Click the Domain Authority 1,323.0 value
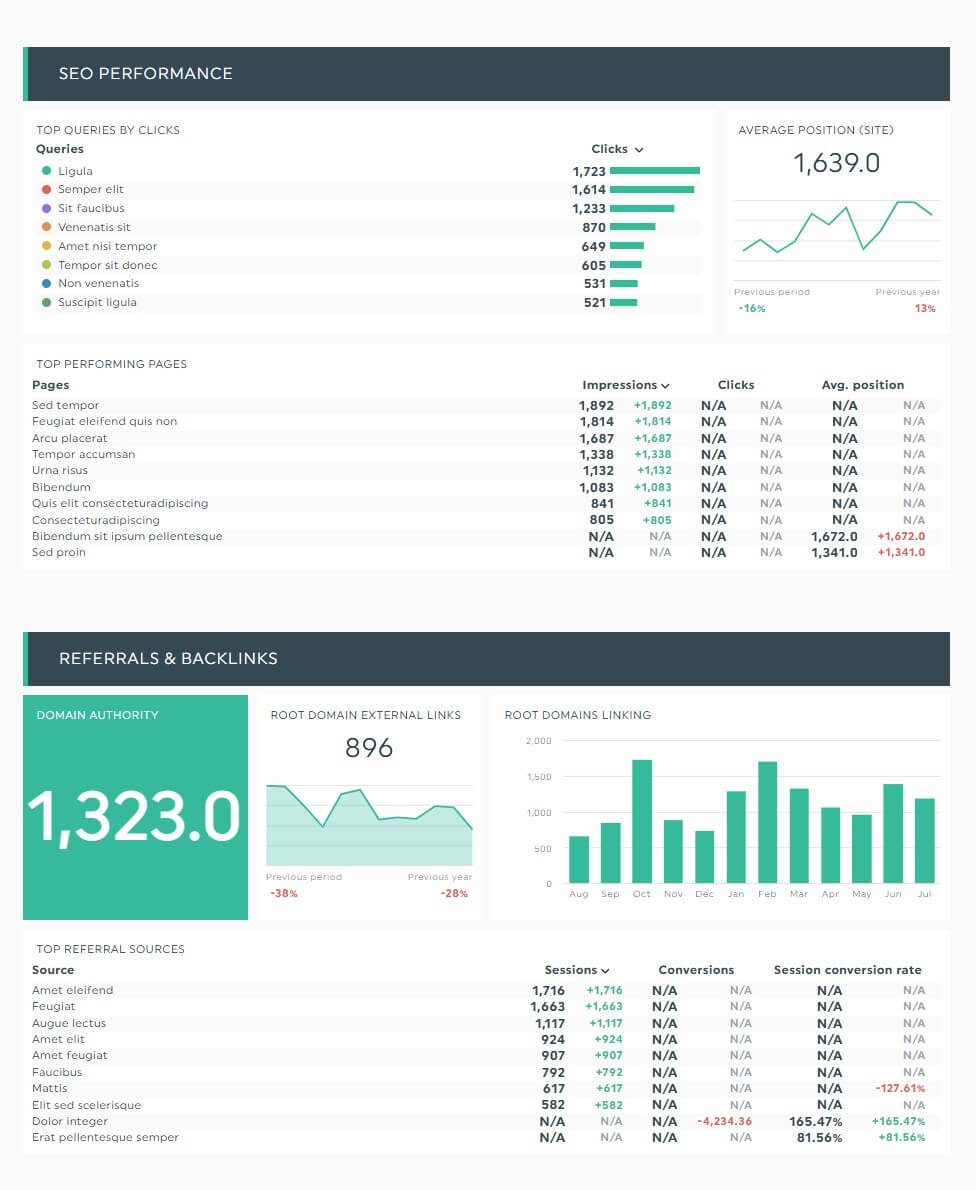Screen dimensions: 976x1190 click(x=134, y=817)
